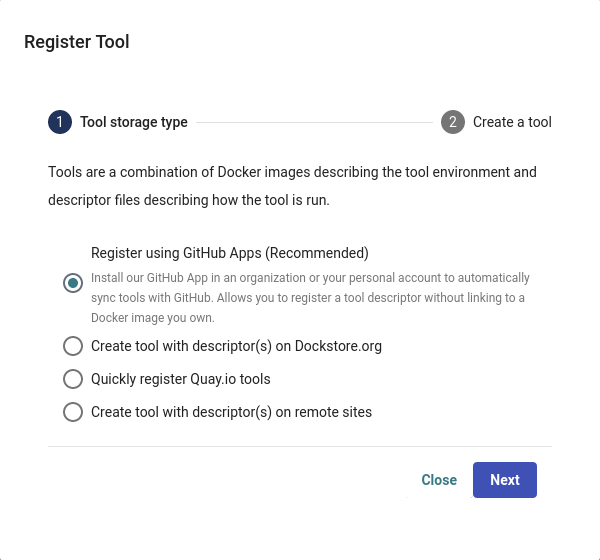
Task: Click the step 1 number circle
Action: [60, 122]
